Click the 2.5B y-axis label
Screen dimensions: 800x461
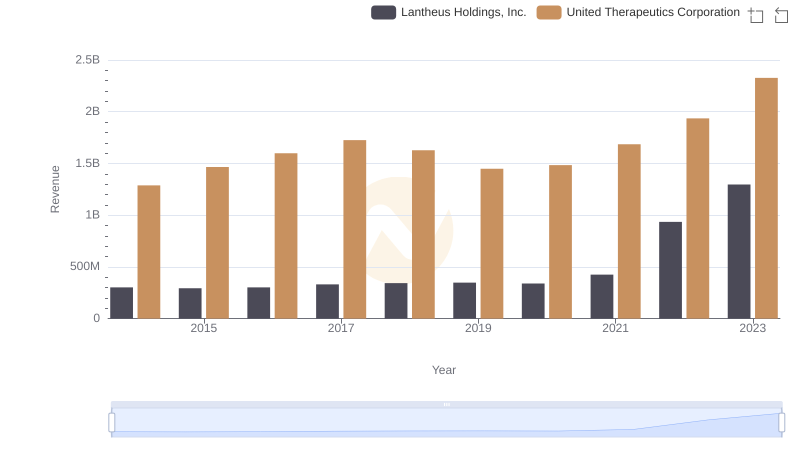pyautogui.click(x=88, y=60)
